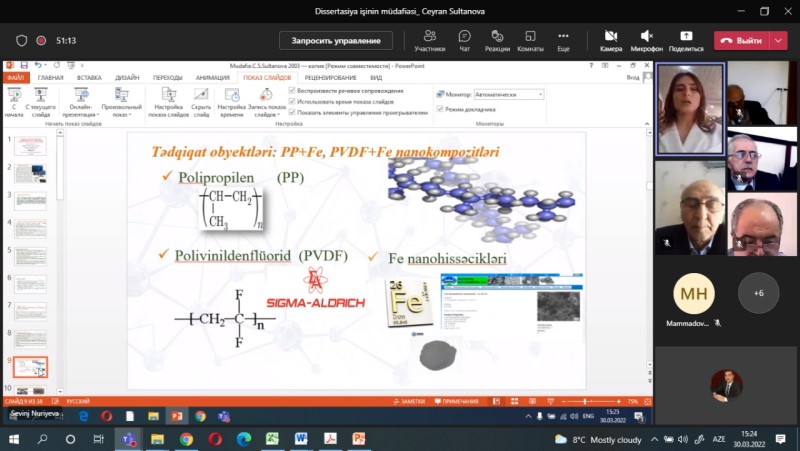
Task: Click ПРИМЕЧАНИЯ in PowerPoint status bar
Action: point(457,402)
